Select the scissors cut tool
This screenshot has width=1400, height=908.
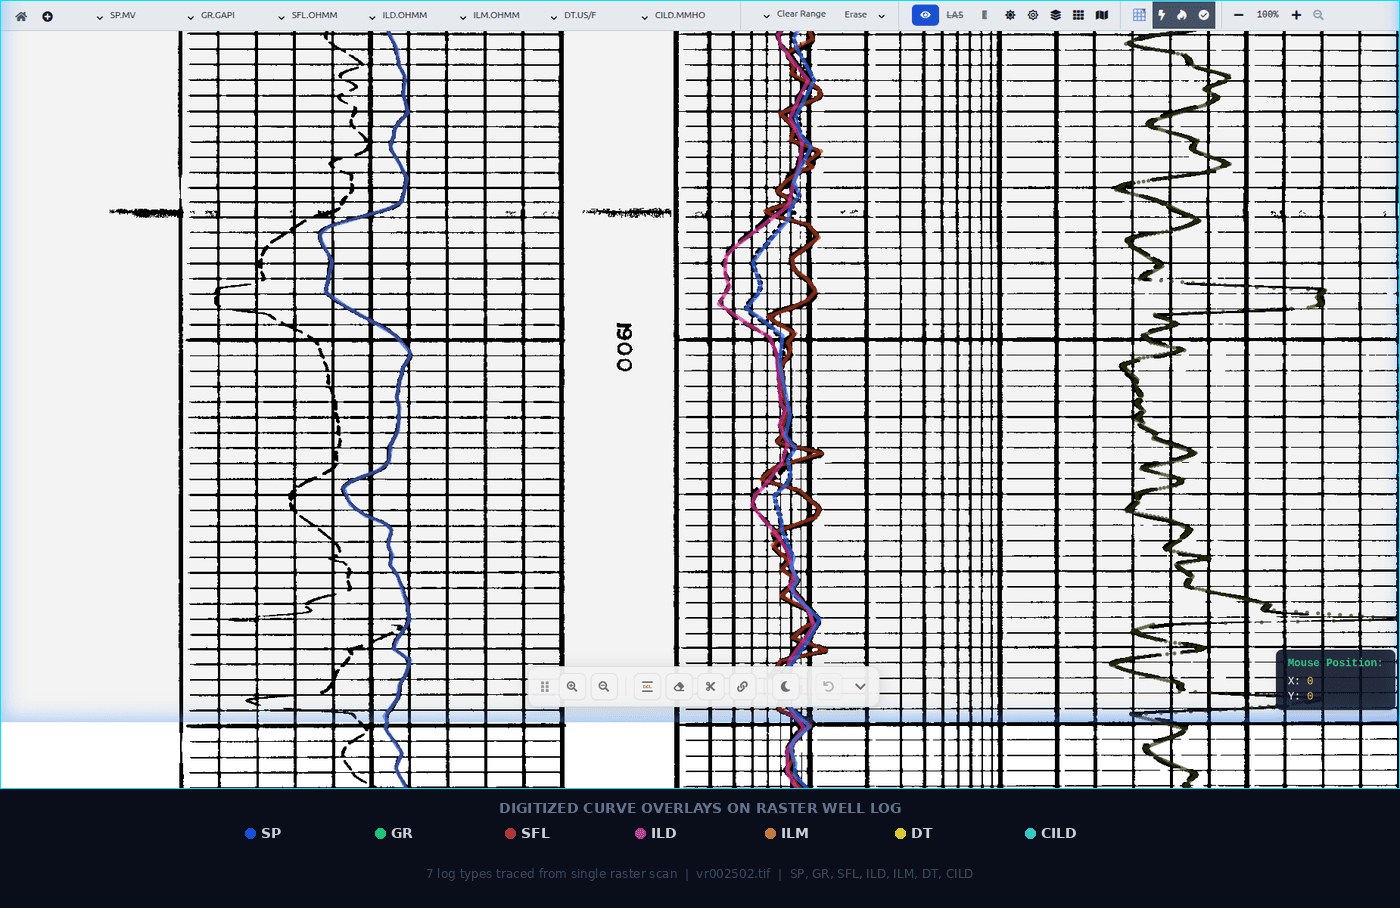click(x=710, y=686)
